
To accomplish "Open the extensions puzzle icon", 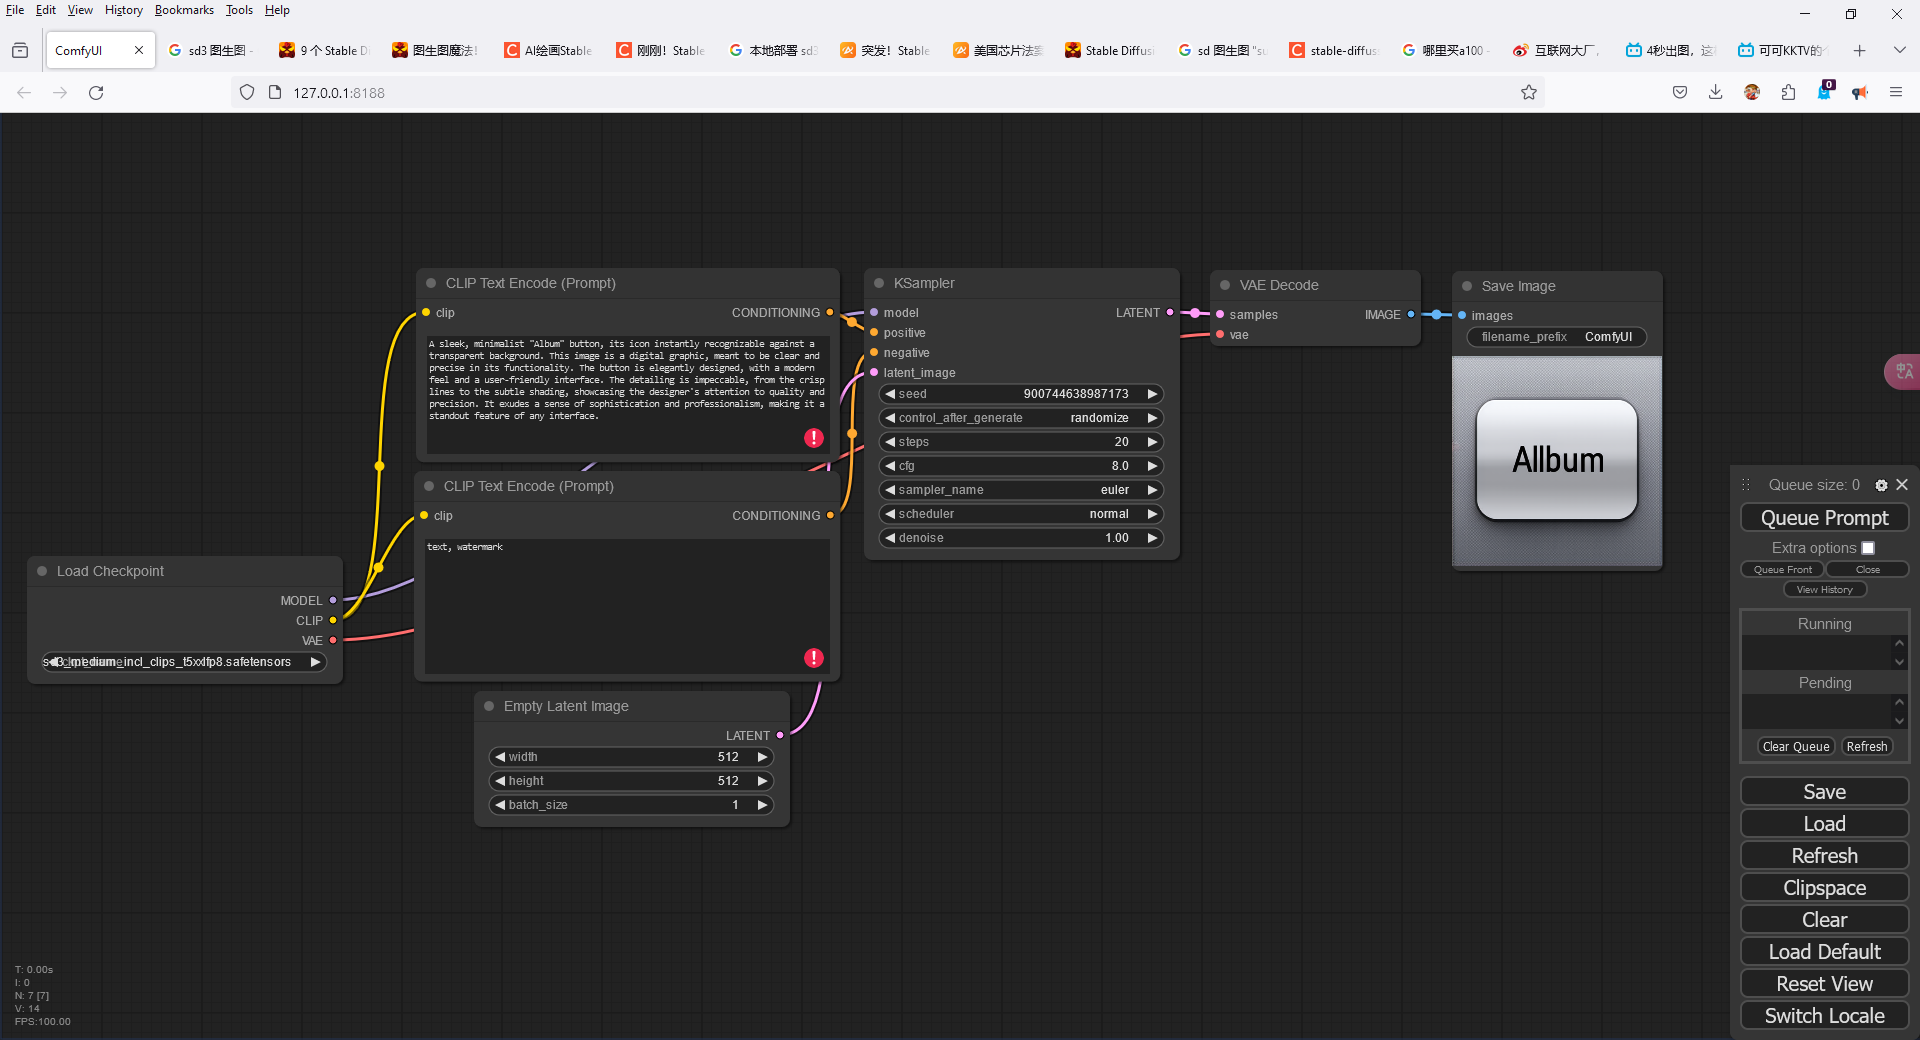I will [1788, 93].
